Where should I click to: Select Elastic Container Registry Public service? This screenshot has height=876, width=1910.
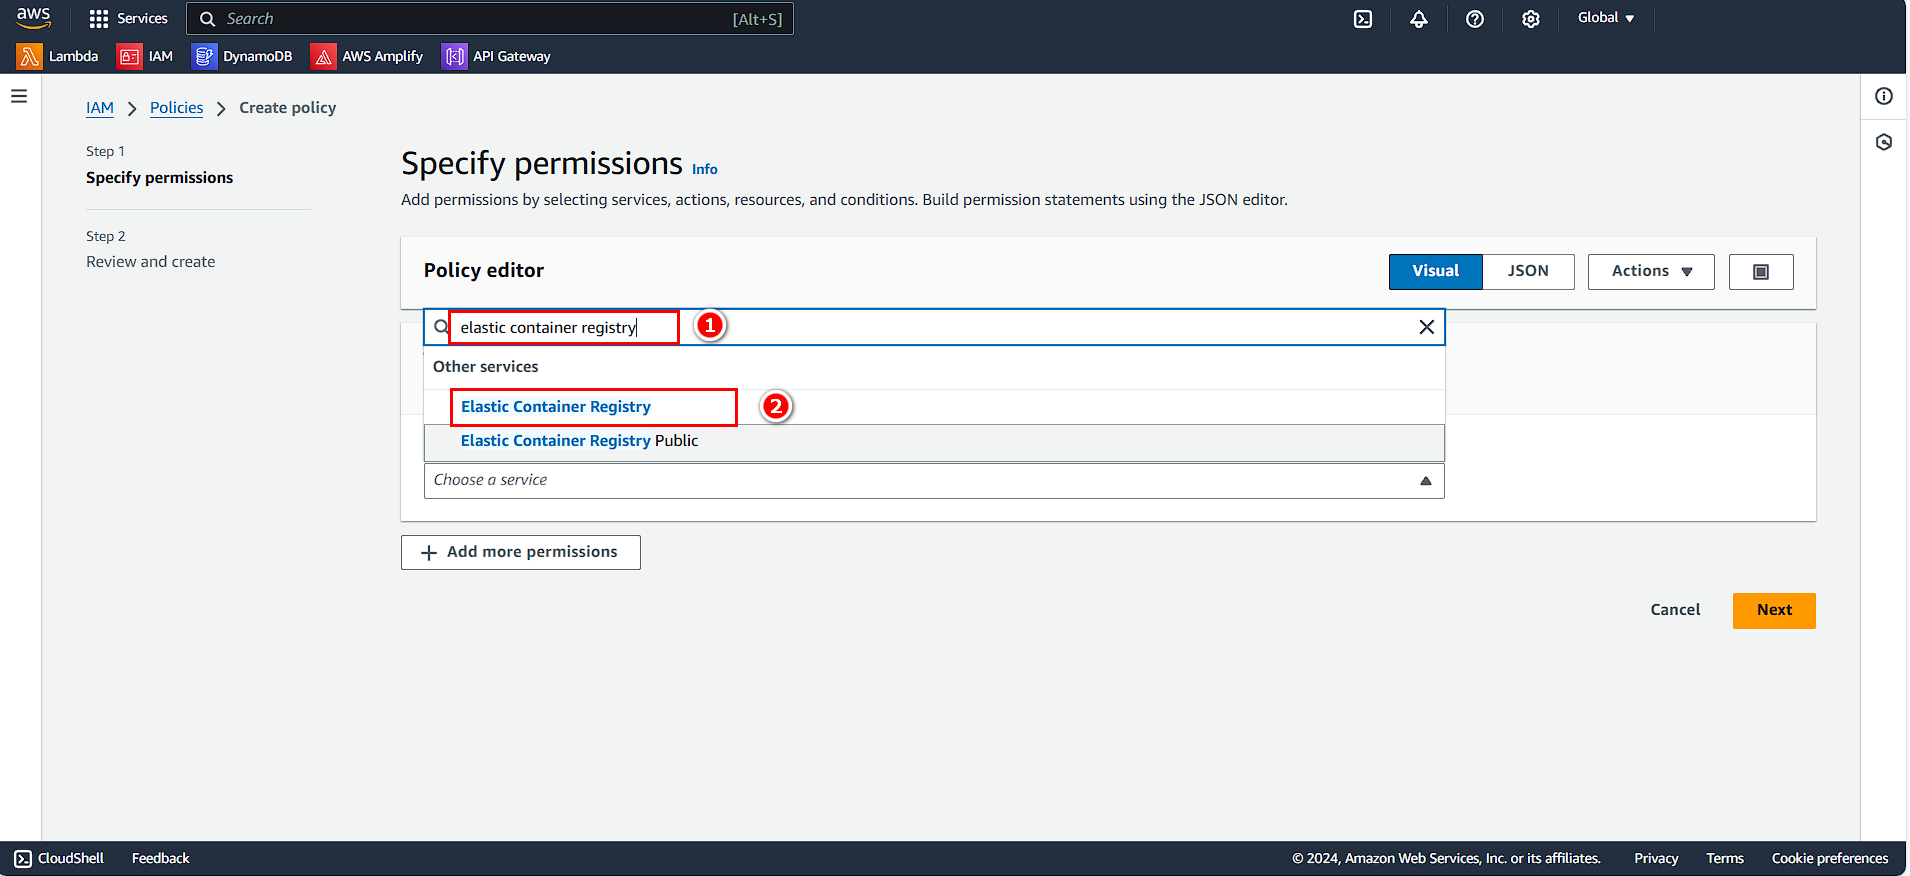934,441
